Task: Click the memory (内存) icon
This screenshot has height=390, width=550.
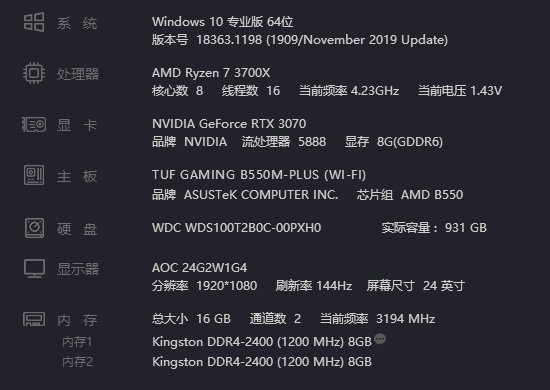Action: (34, 319)
